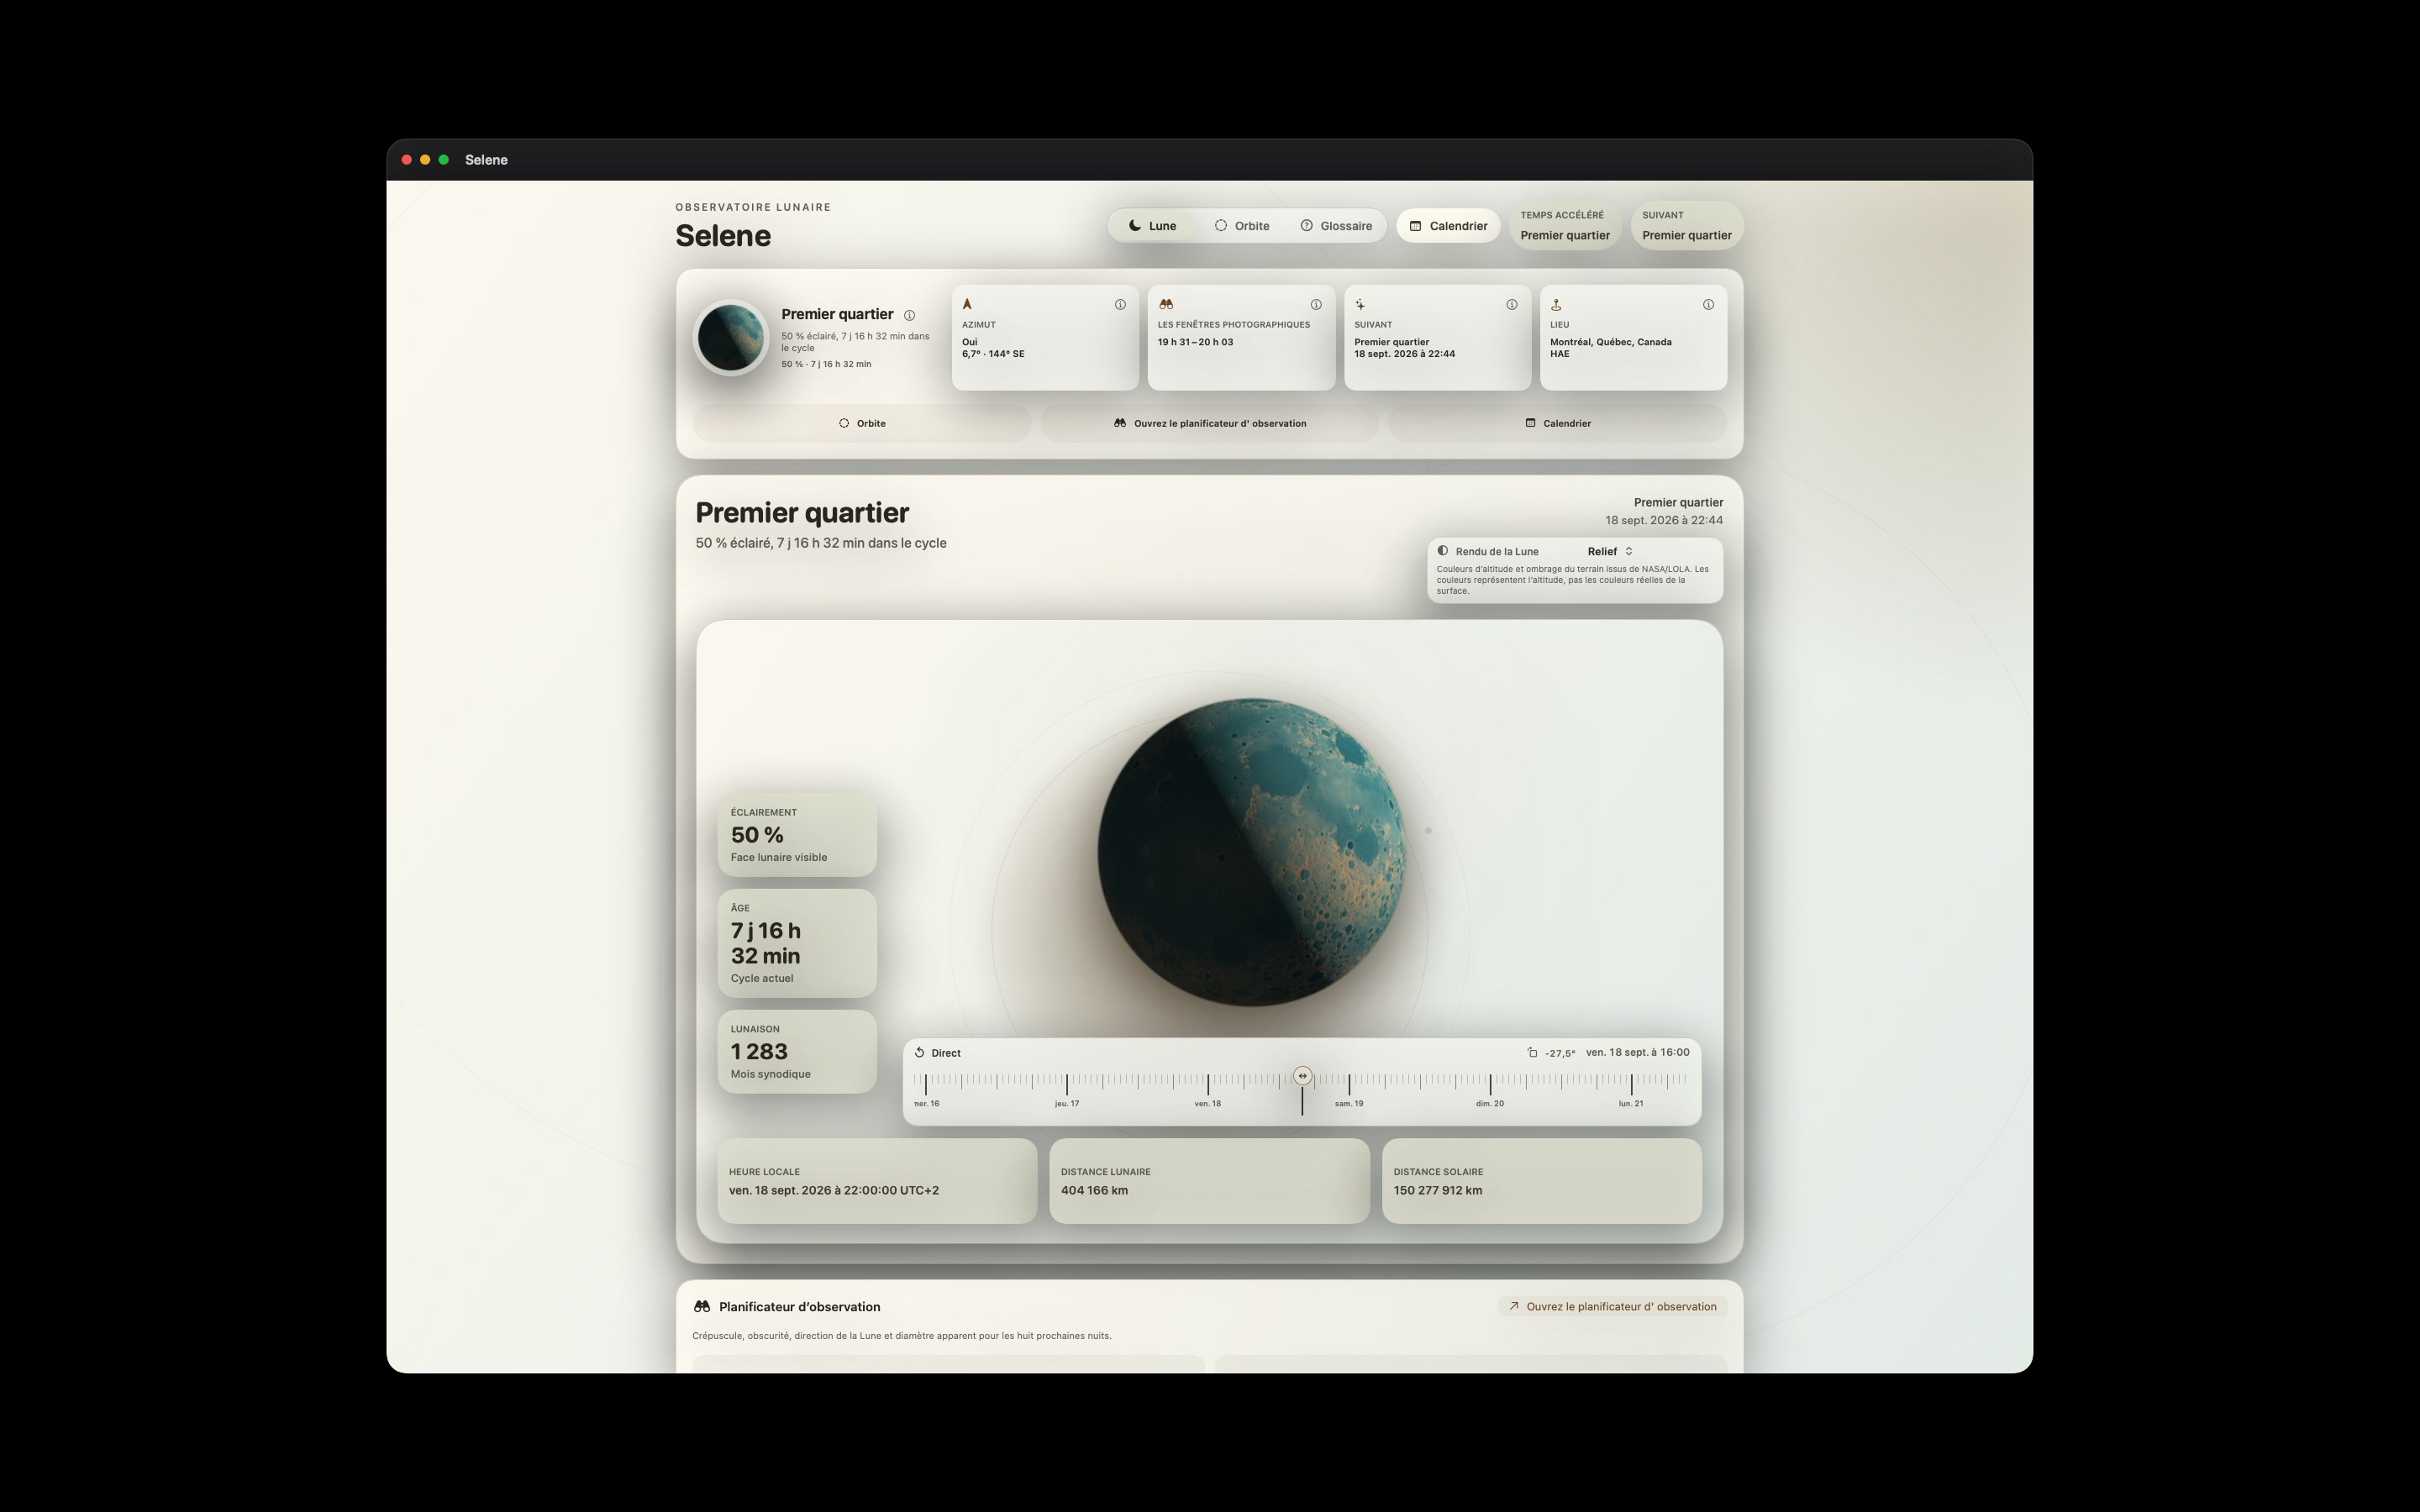This screenshot has width=2420, height=1512.
Task: Show info for the Suivant card
Action: [1512, 305]
